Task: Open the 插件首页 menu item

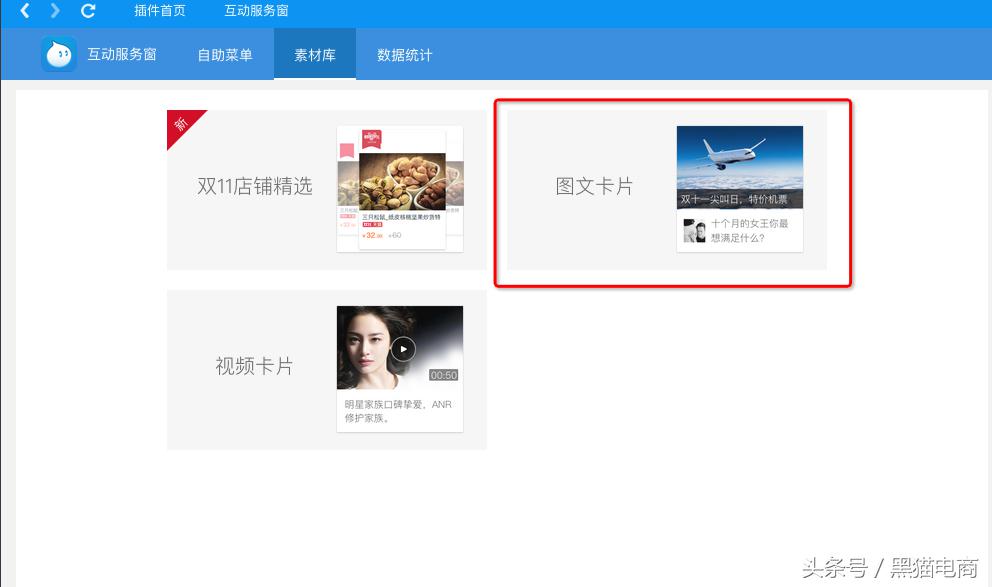Action: 160,12
